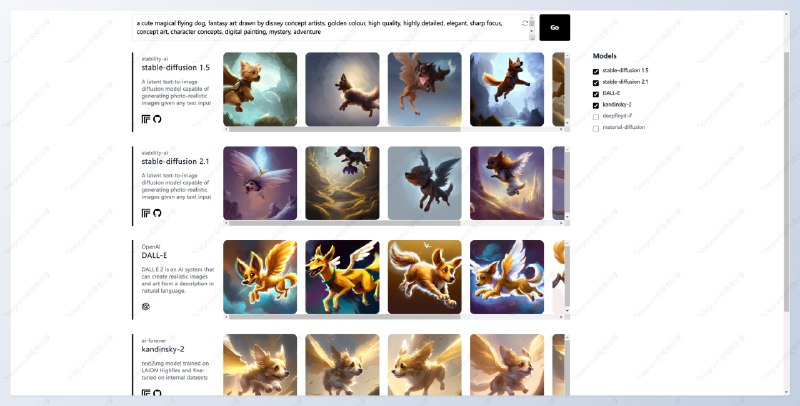Open the GitHub icon under stable-diffusion 1.5

157,118
